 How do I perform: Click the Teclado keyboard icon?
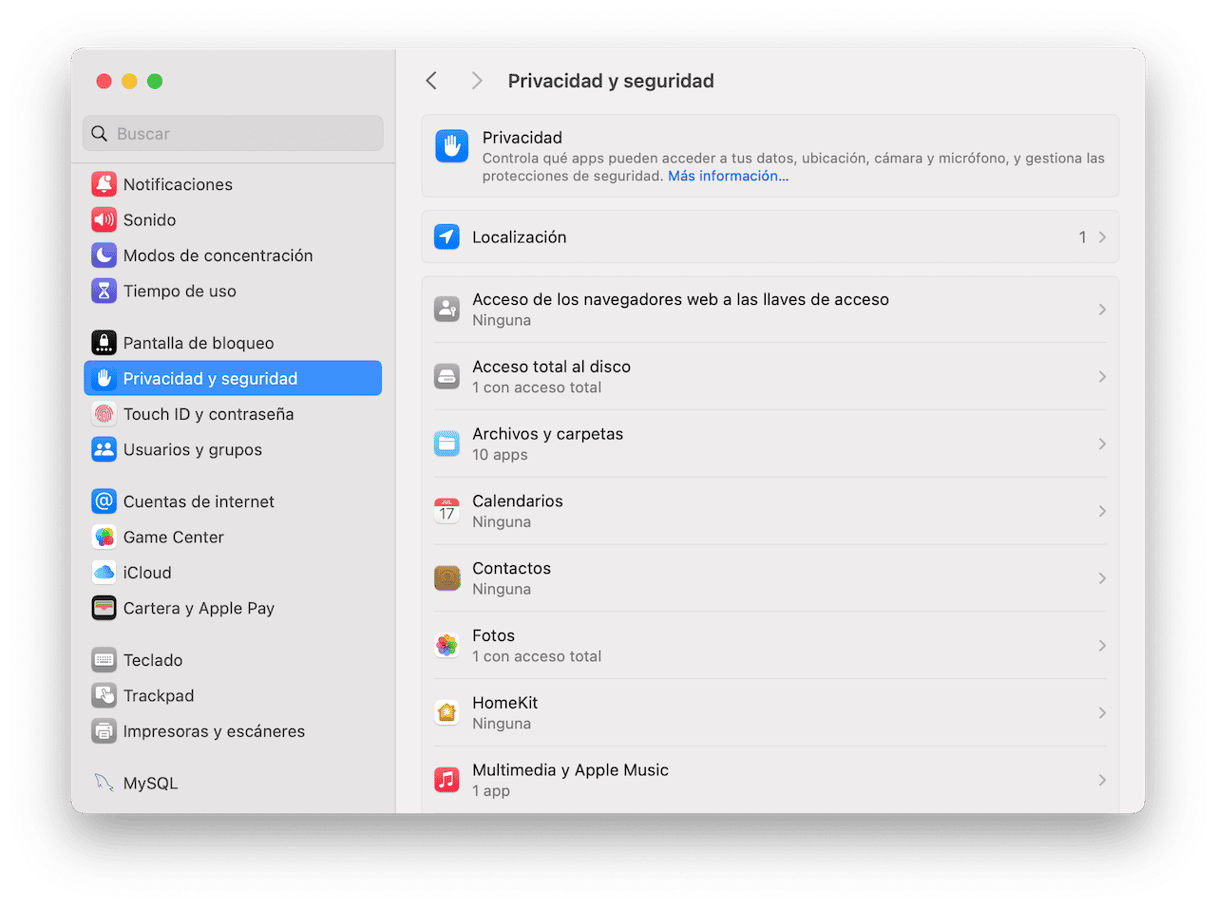click(x=104, y=660)
